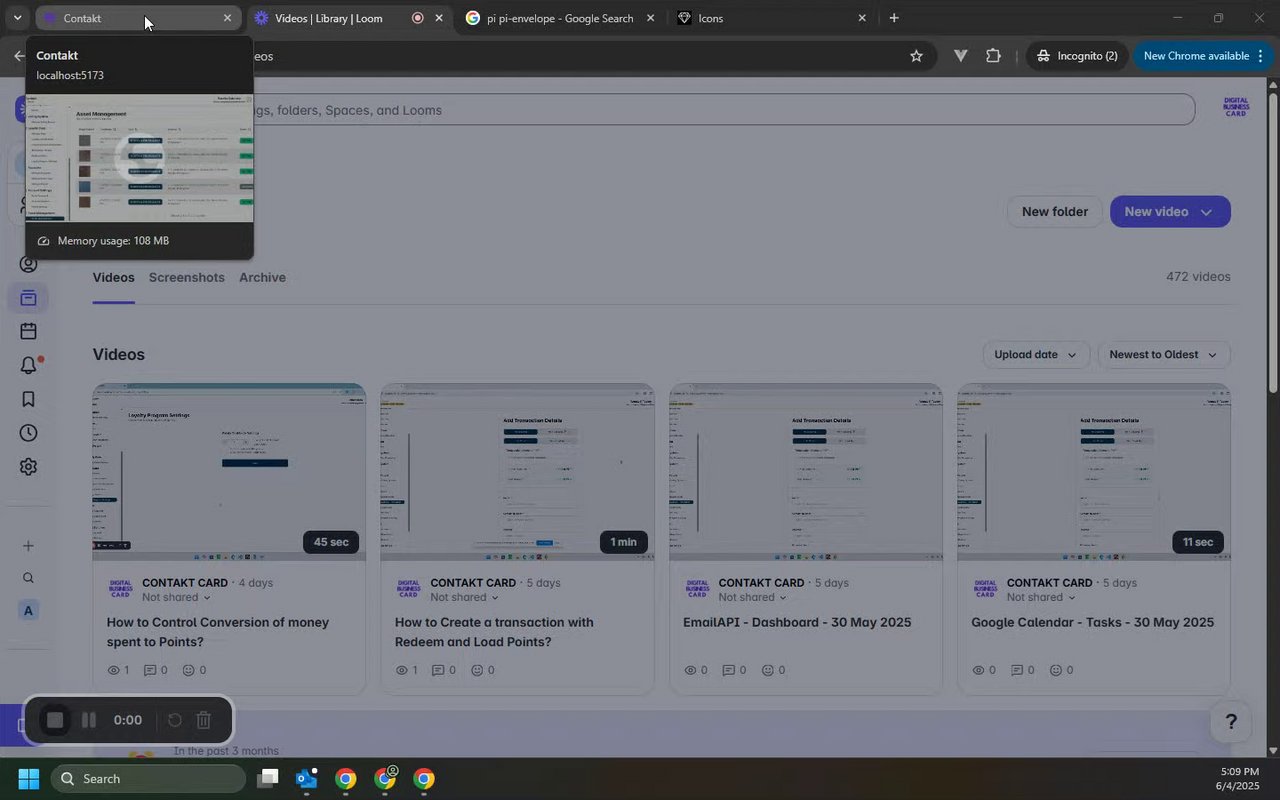The width and height of the screenshot is (1280, 800).
Task: Expand 'Not shared' on Create a transaction video
Action: pos(464,598)
